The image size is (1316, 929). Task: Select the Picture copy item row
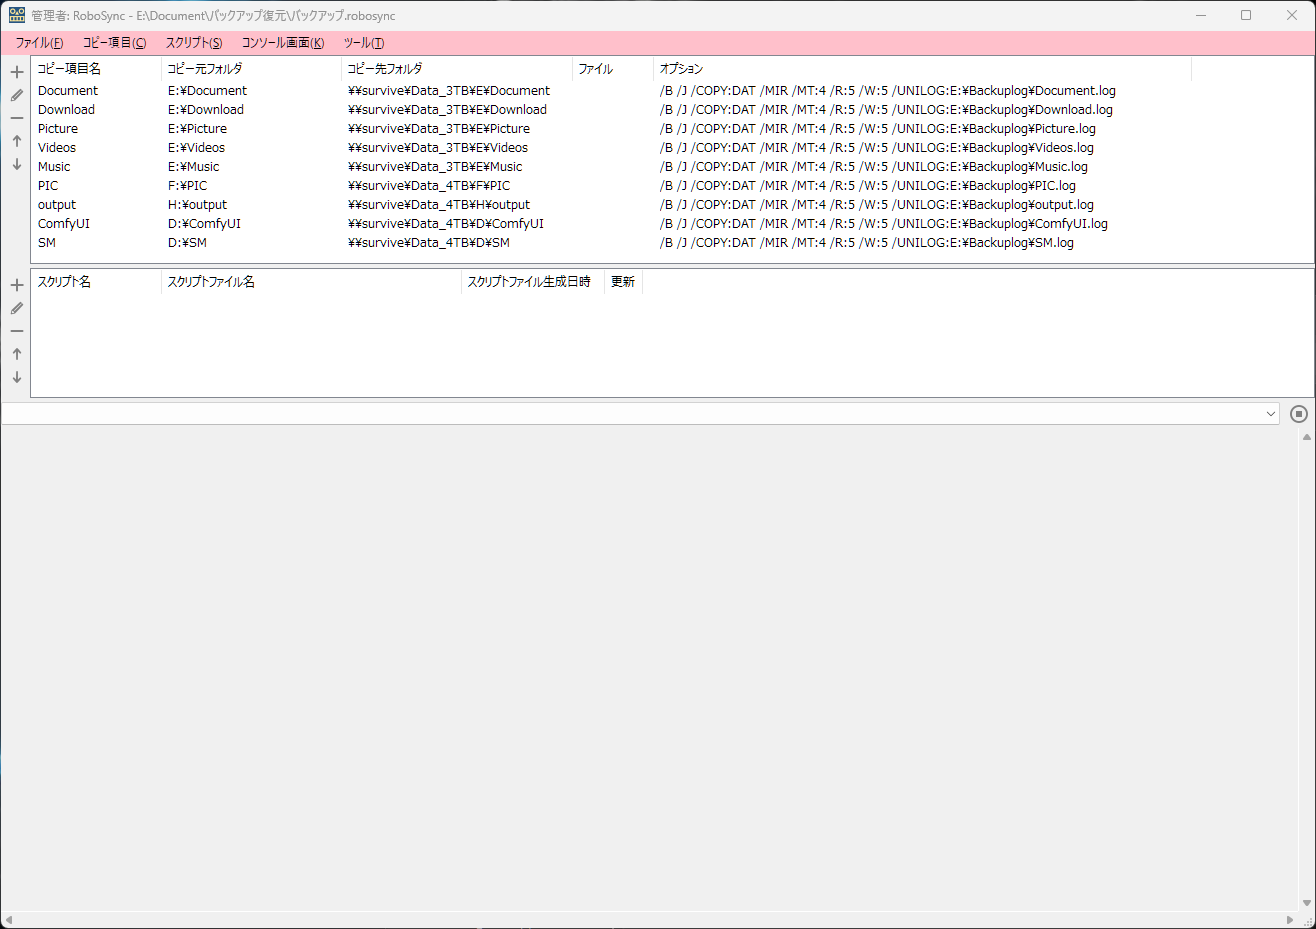pyautogui.click(x=58, y=129)
